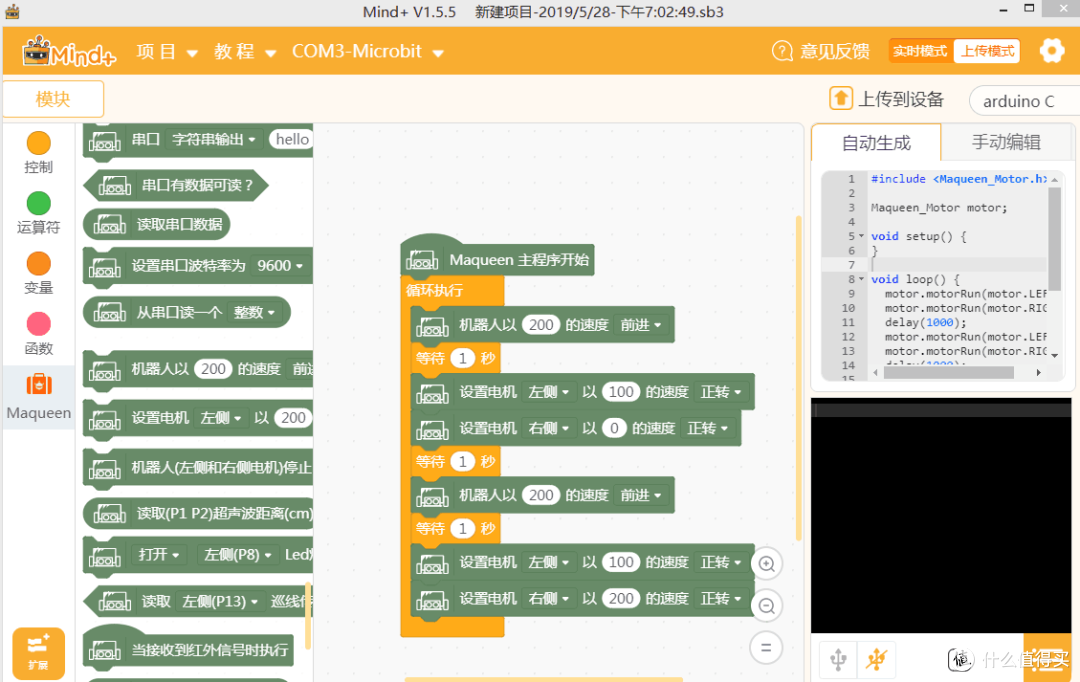Click the code editor vertical scrollbar
1080x682 pixels.
pyautogui.click(x=1054, y=238)
